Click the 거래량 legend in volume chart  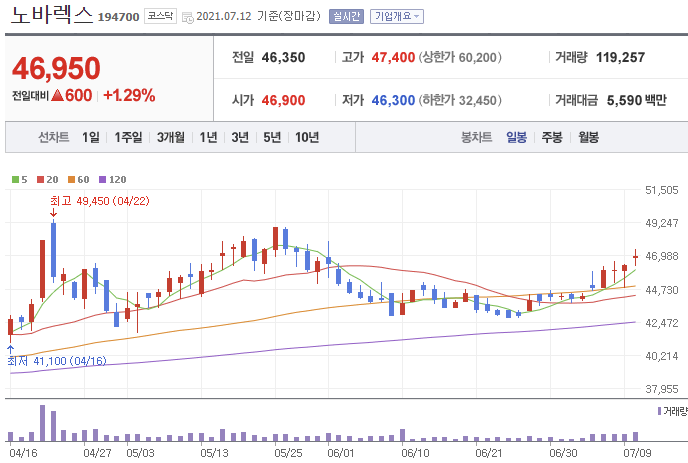point(673,411)
